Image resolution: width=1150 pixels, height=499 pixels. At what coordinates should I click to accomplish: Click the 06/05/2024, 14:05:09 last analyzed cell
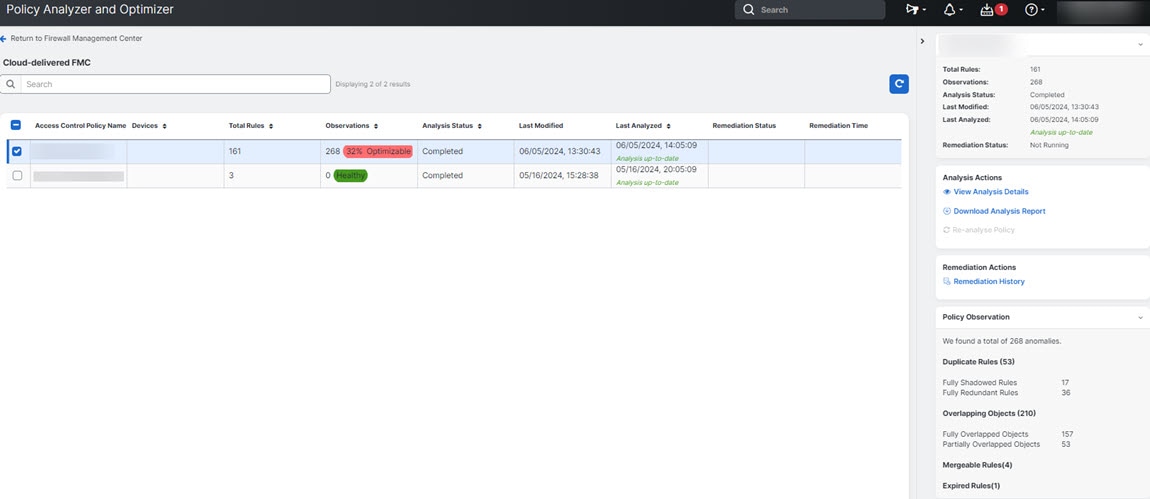(x=656, y=145)
